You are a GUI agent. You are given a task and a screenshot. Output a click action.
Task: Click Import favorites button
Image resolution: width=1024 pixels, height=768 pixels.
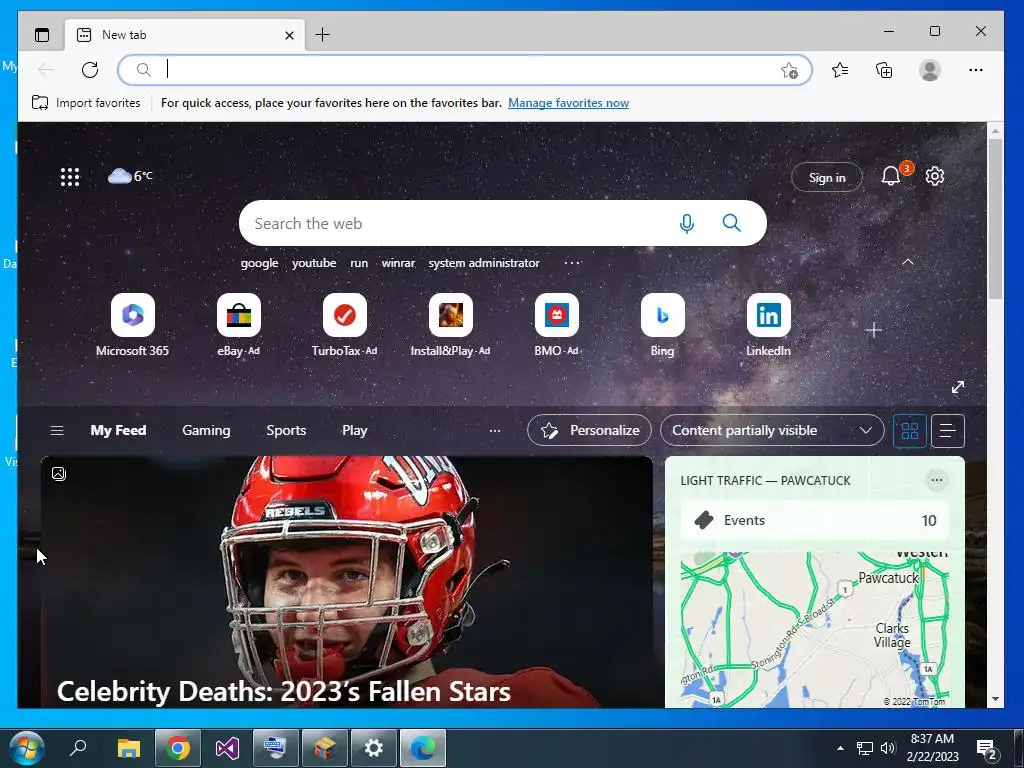(x=86, y=103)
